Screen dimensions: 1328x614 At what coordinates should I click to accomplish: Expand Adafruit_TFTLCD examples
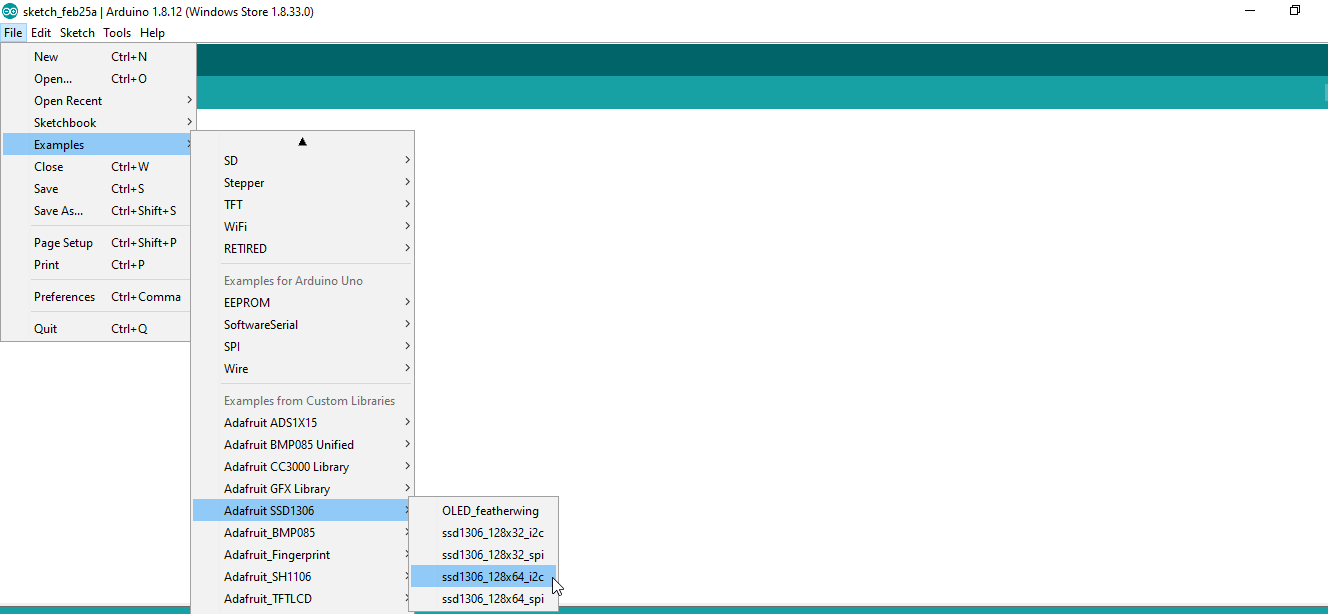click(x=302, y=599)
